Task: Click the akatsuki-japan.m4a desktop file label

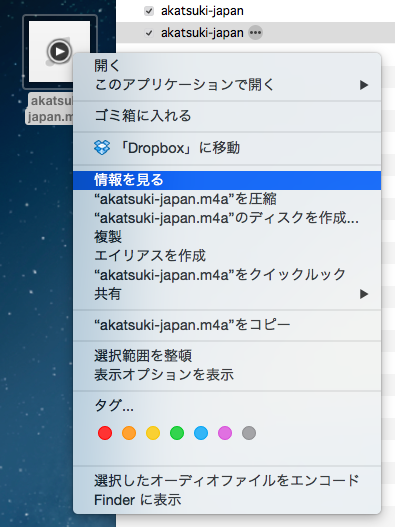Action: [x=49, y=109]
